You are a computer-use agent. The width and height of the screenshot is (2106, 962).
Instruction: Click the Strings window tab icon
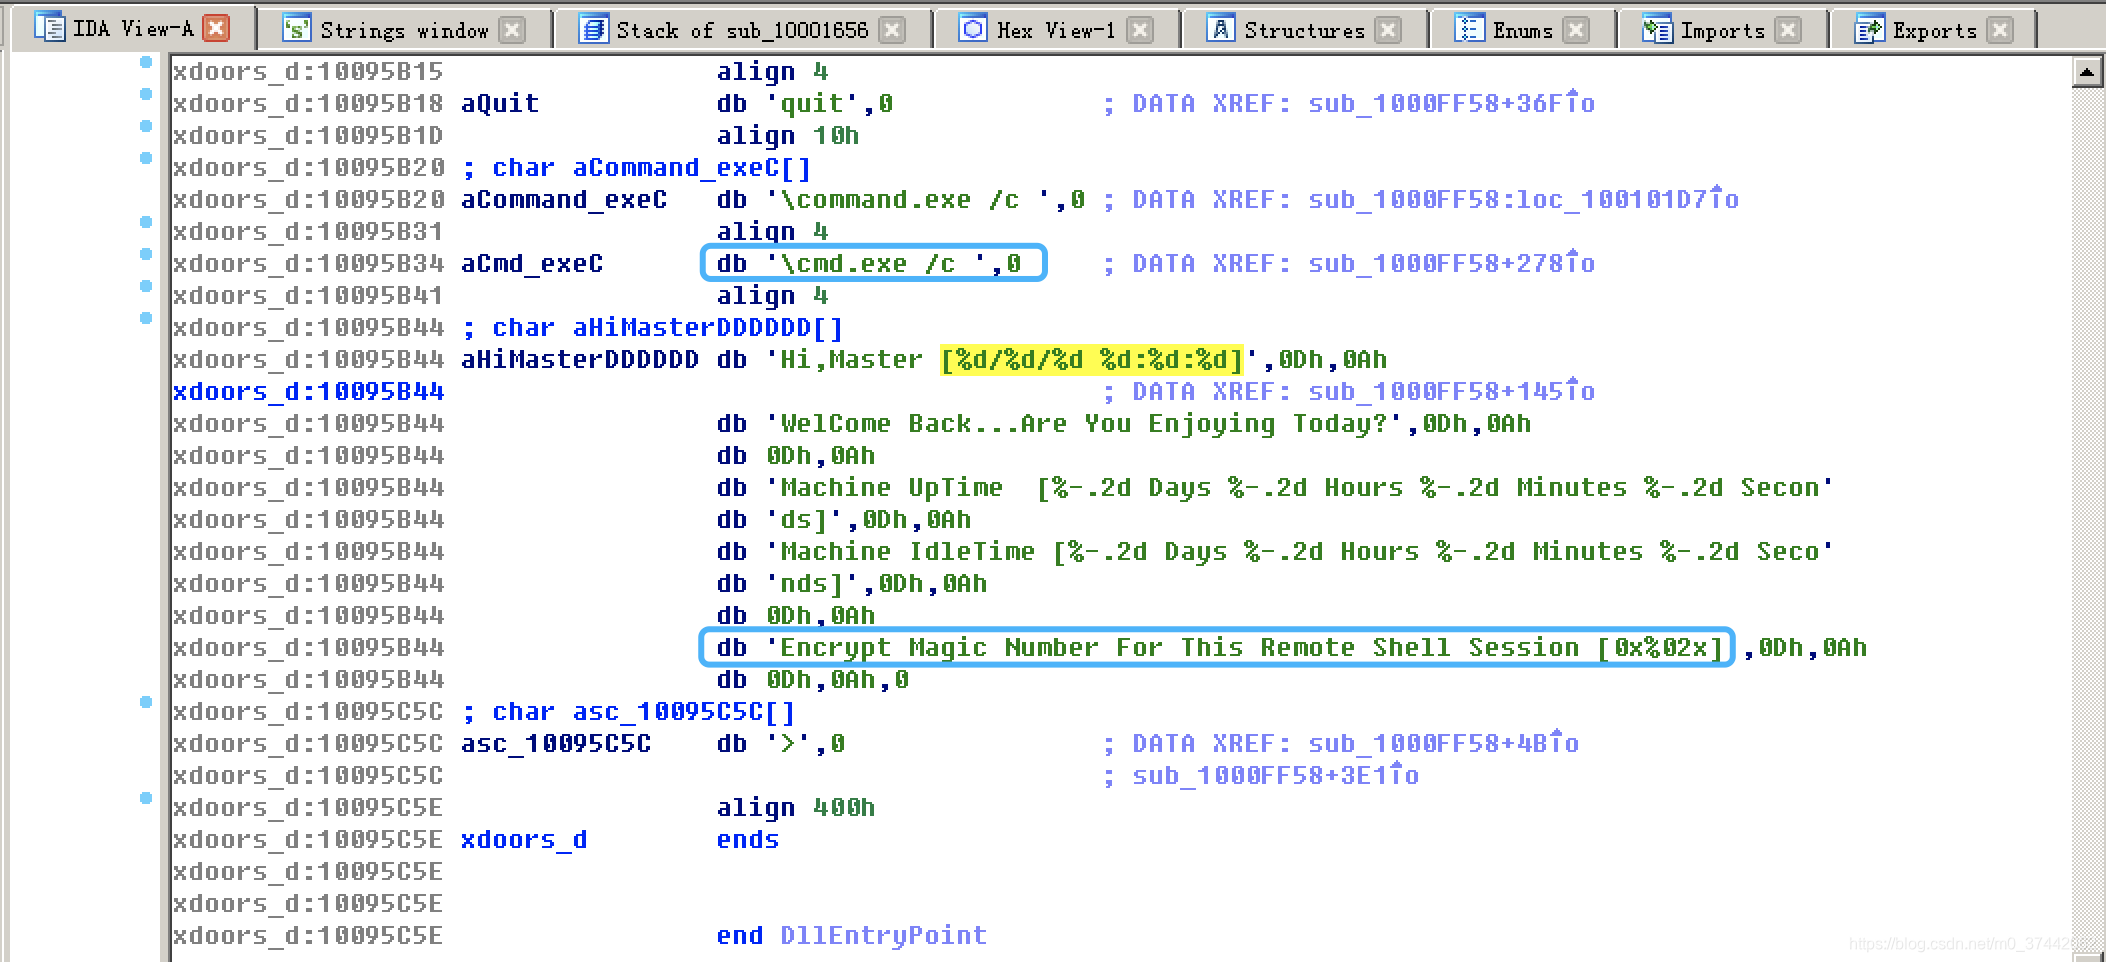coord(296,30)
